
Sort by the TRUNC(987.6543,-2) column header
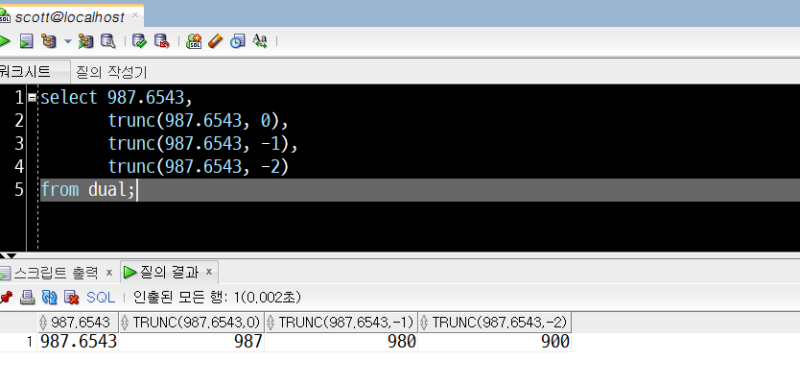494,322
